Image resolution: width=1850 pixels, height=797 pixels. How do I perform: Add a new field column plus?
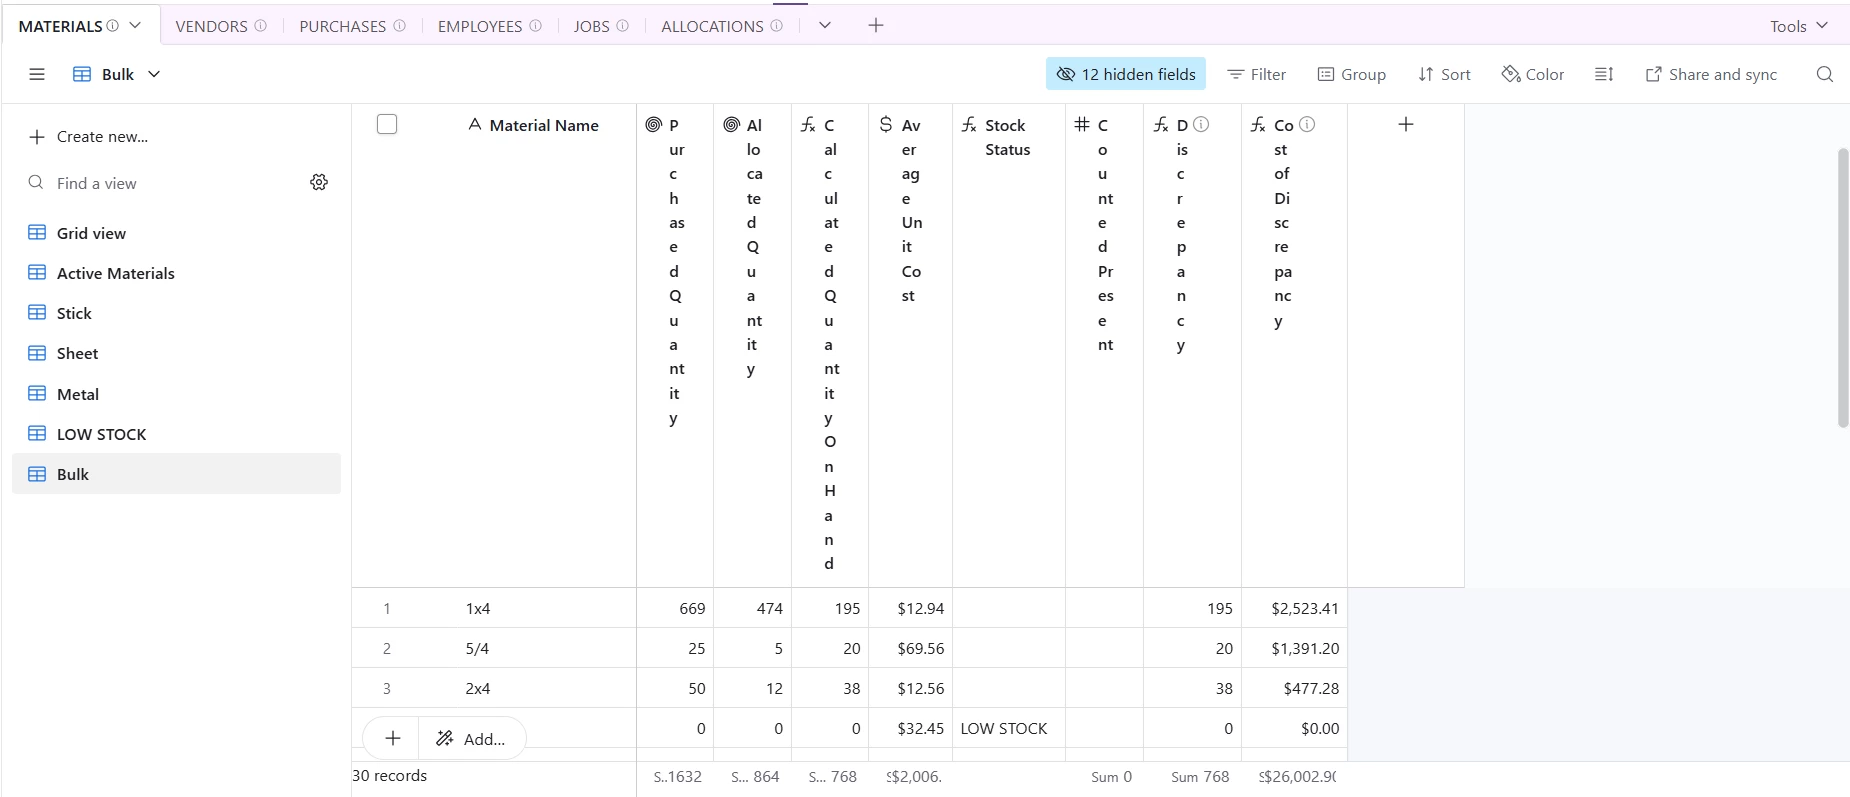(x=1405, y=124)
